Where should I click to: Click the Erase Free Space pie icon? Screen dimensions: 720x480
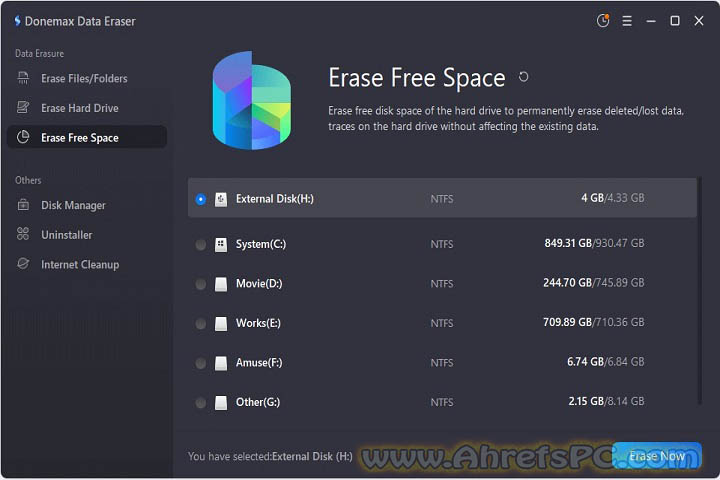coord(23,137)
